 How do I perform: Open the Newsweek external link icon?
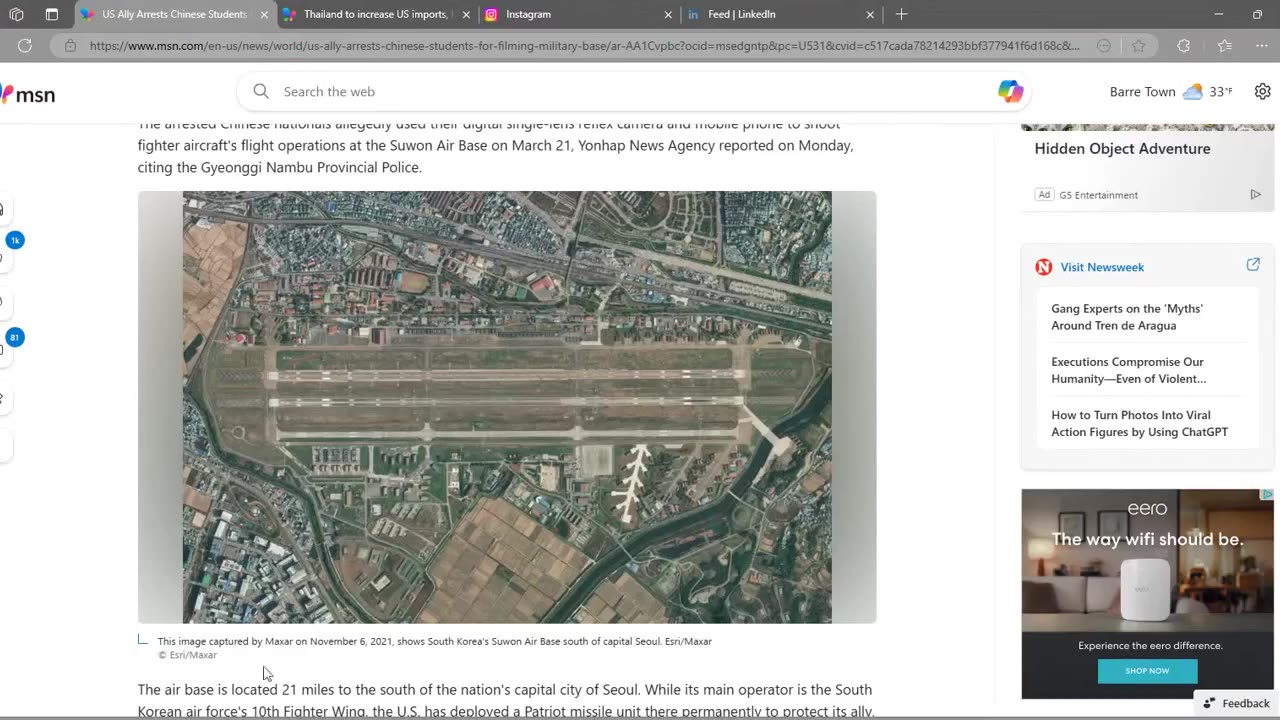pyautogui.click(x=1252, y=265)
